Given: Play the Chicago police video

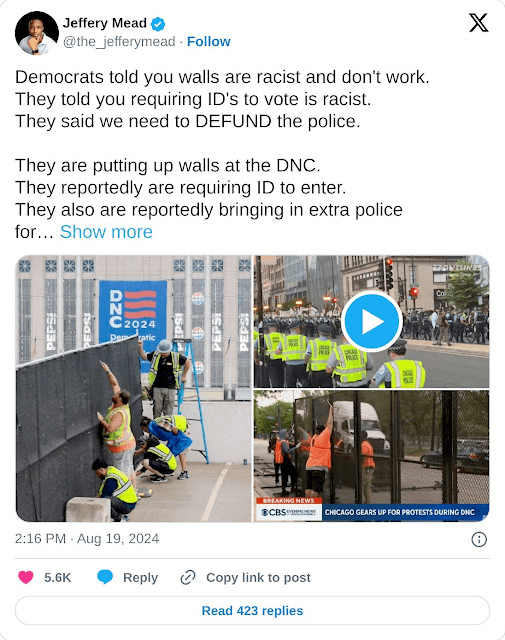Looking at the screenshot, I should click(372, 321).
